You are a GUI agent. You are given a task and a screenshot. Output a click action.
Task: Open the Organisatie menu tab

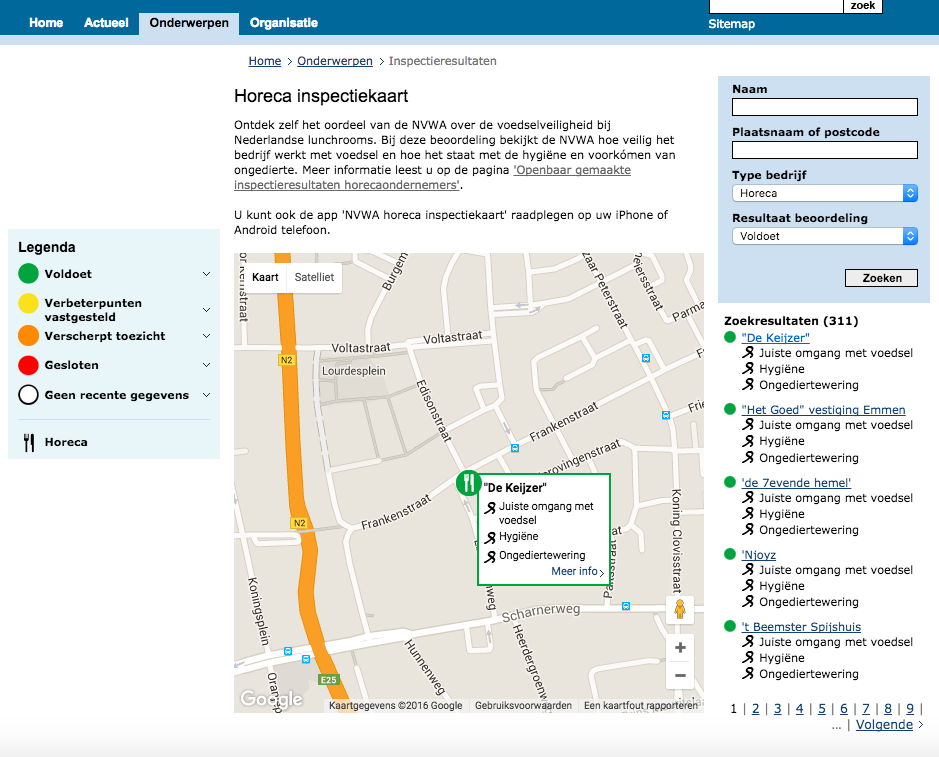[284, 23]
